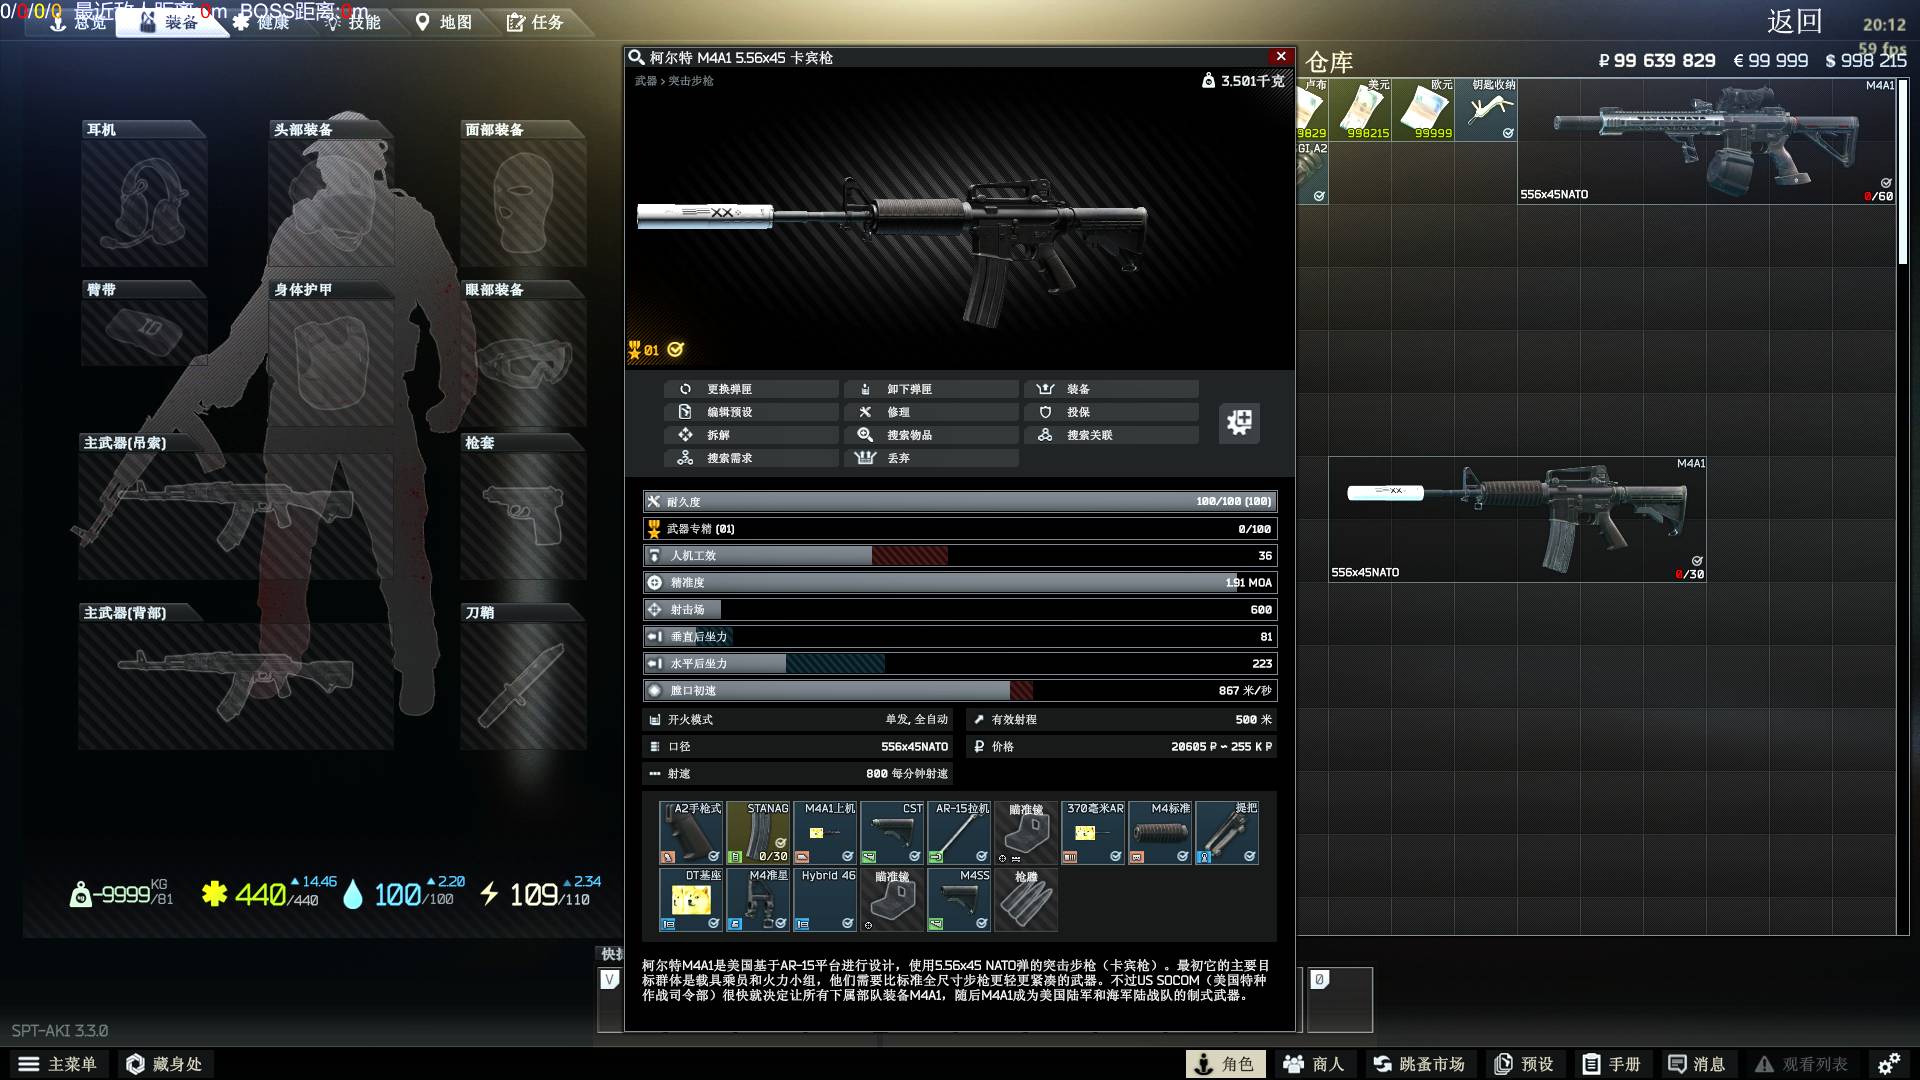Select the modded M4A1 with drum magazine in stash

point(1706,141)
